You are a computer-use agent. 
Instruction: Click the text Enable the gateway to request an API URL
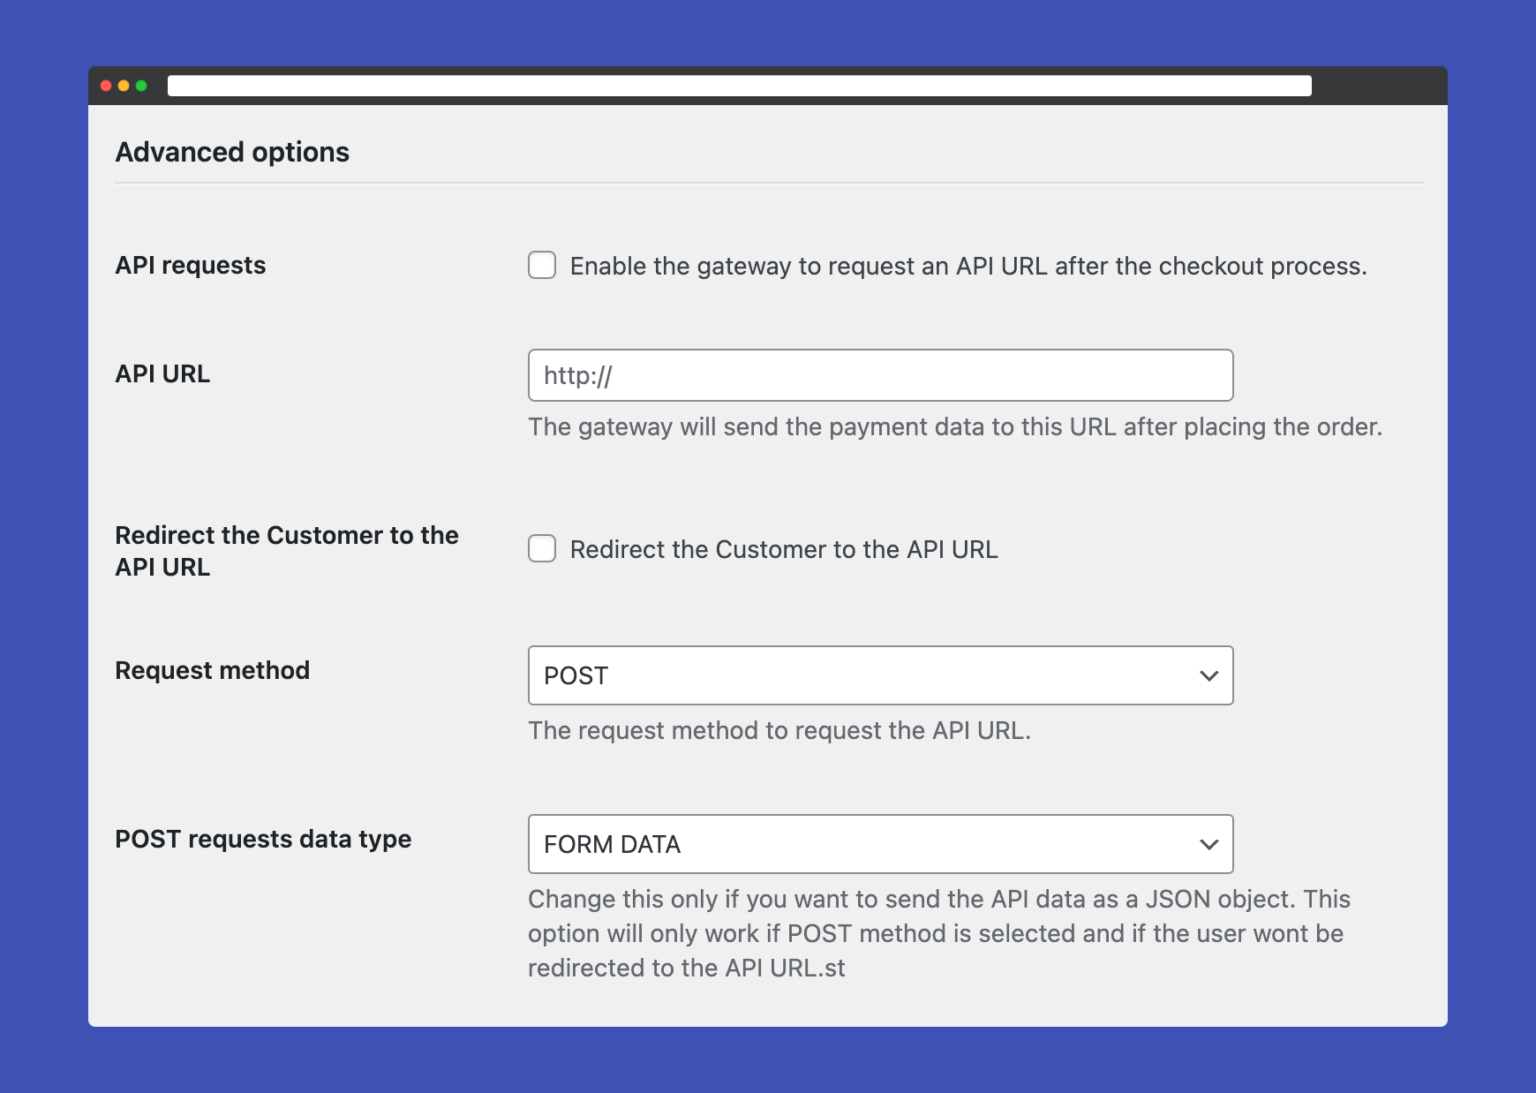(968, 265)
